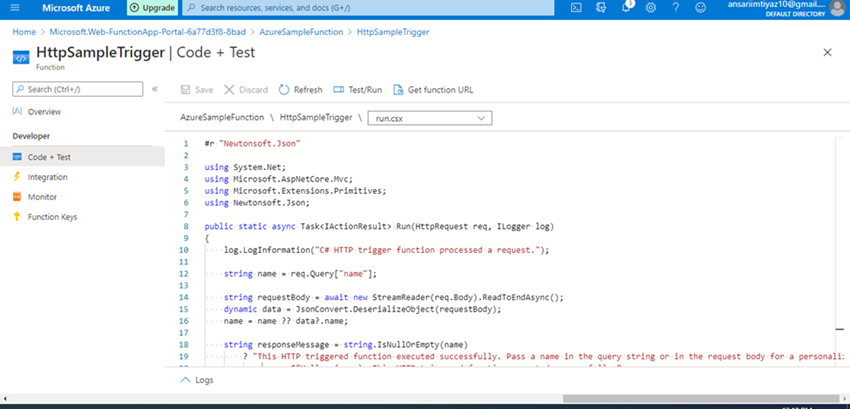Click the account avatar picture

838,8
